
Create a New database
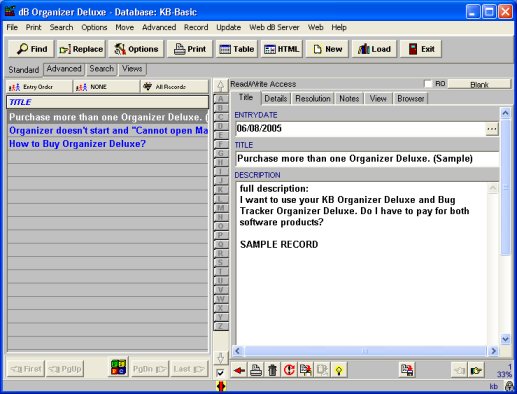click(327, 49)
